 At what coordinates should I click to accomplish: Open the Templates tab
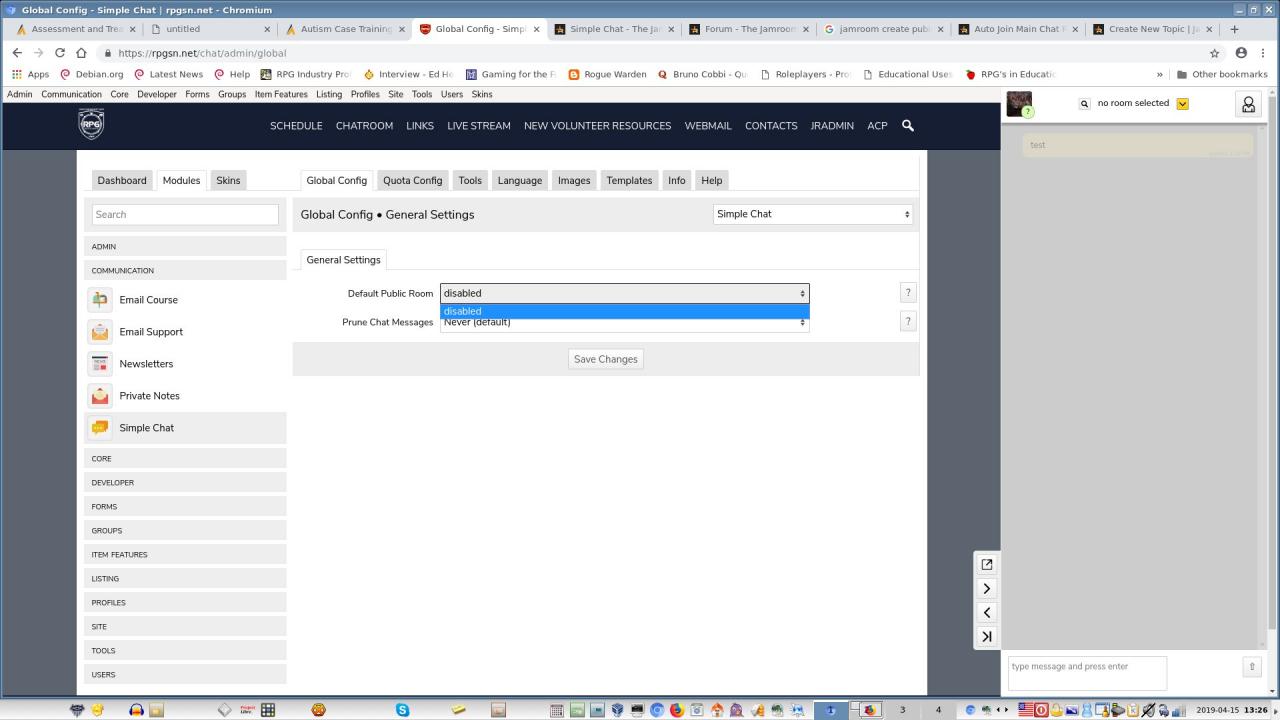pyautogui.click(x=629, y=180)
